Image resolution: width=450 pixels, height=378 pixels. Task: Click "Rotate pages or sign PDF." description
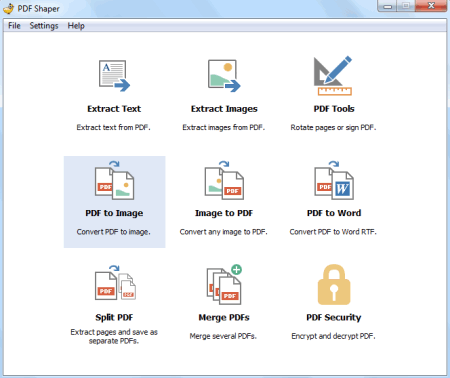(333, 128)
